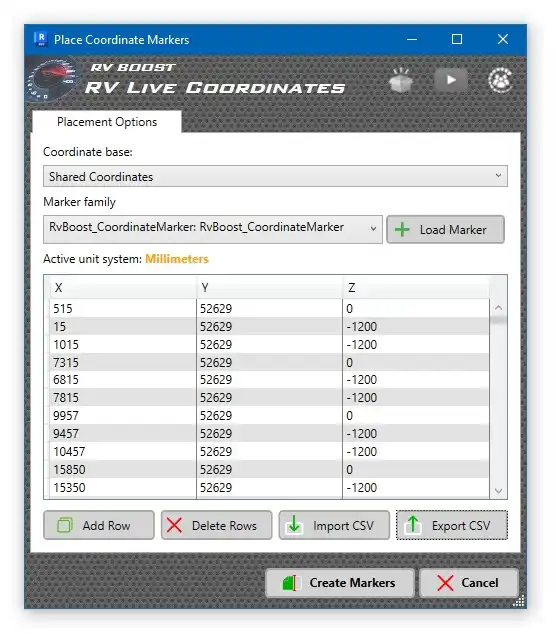Open the community users icon
Viewport: 556px width, 639px height.
point(501,79)
